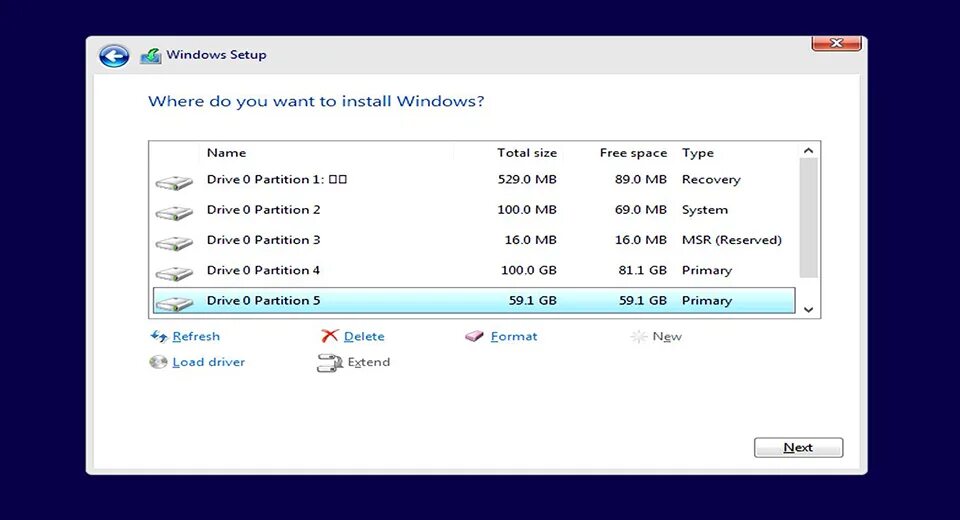Click the Primary type of Partition 4
Image resolution: width=960 pixels, height=520 pixels.
707,271
